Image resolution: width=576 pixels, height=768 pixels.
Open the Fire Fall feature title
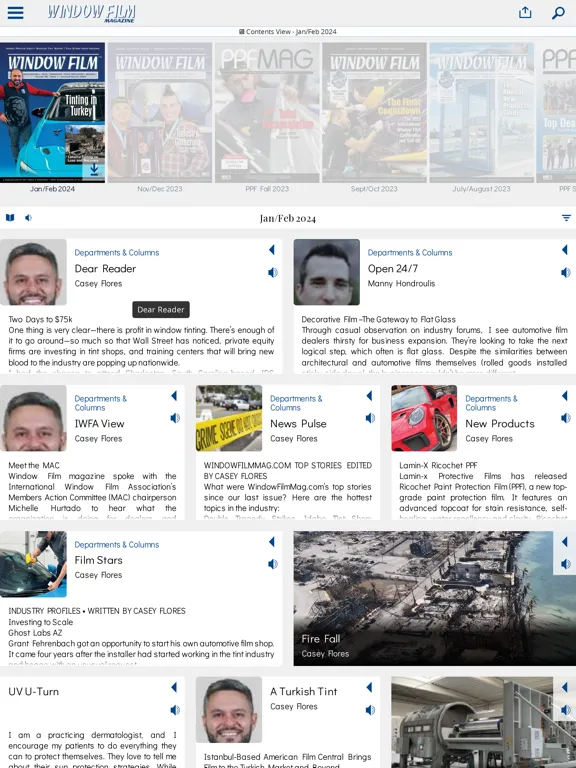pyautogui.click(x=321, y=639)
